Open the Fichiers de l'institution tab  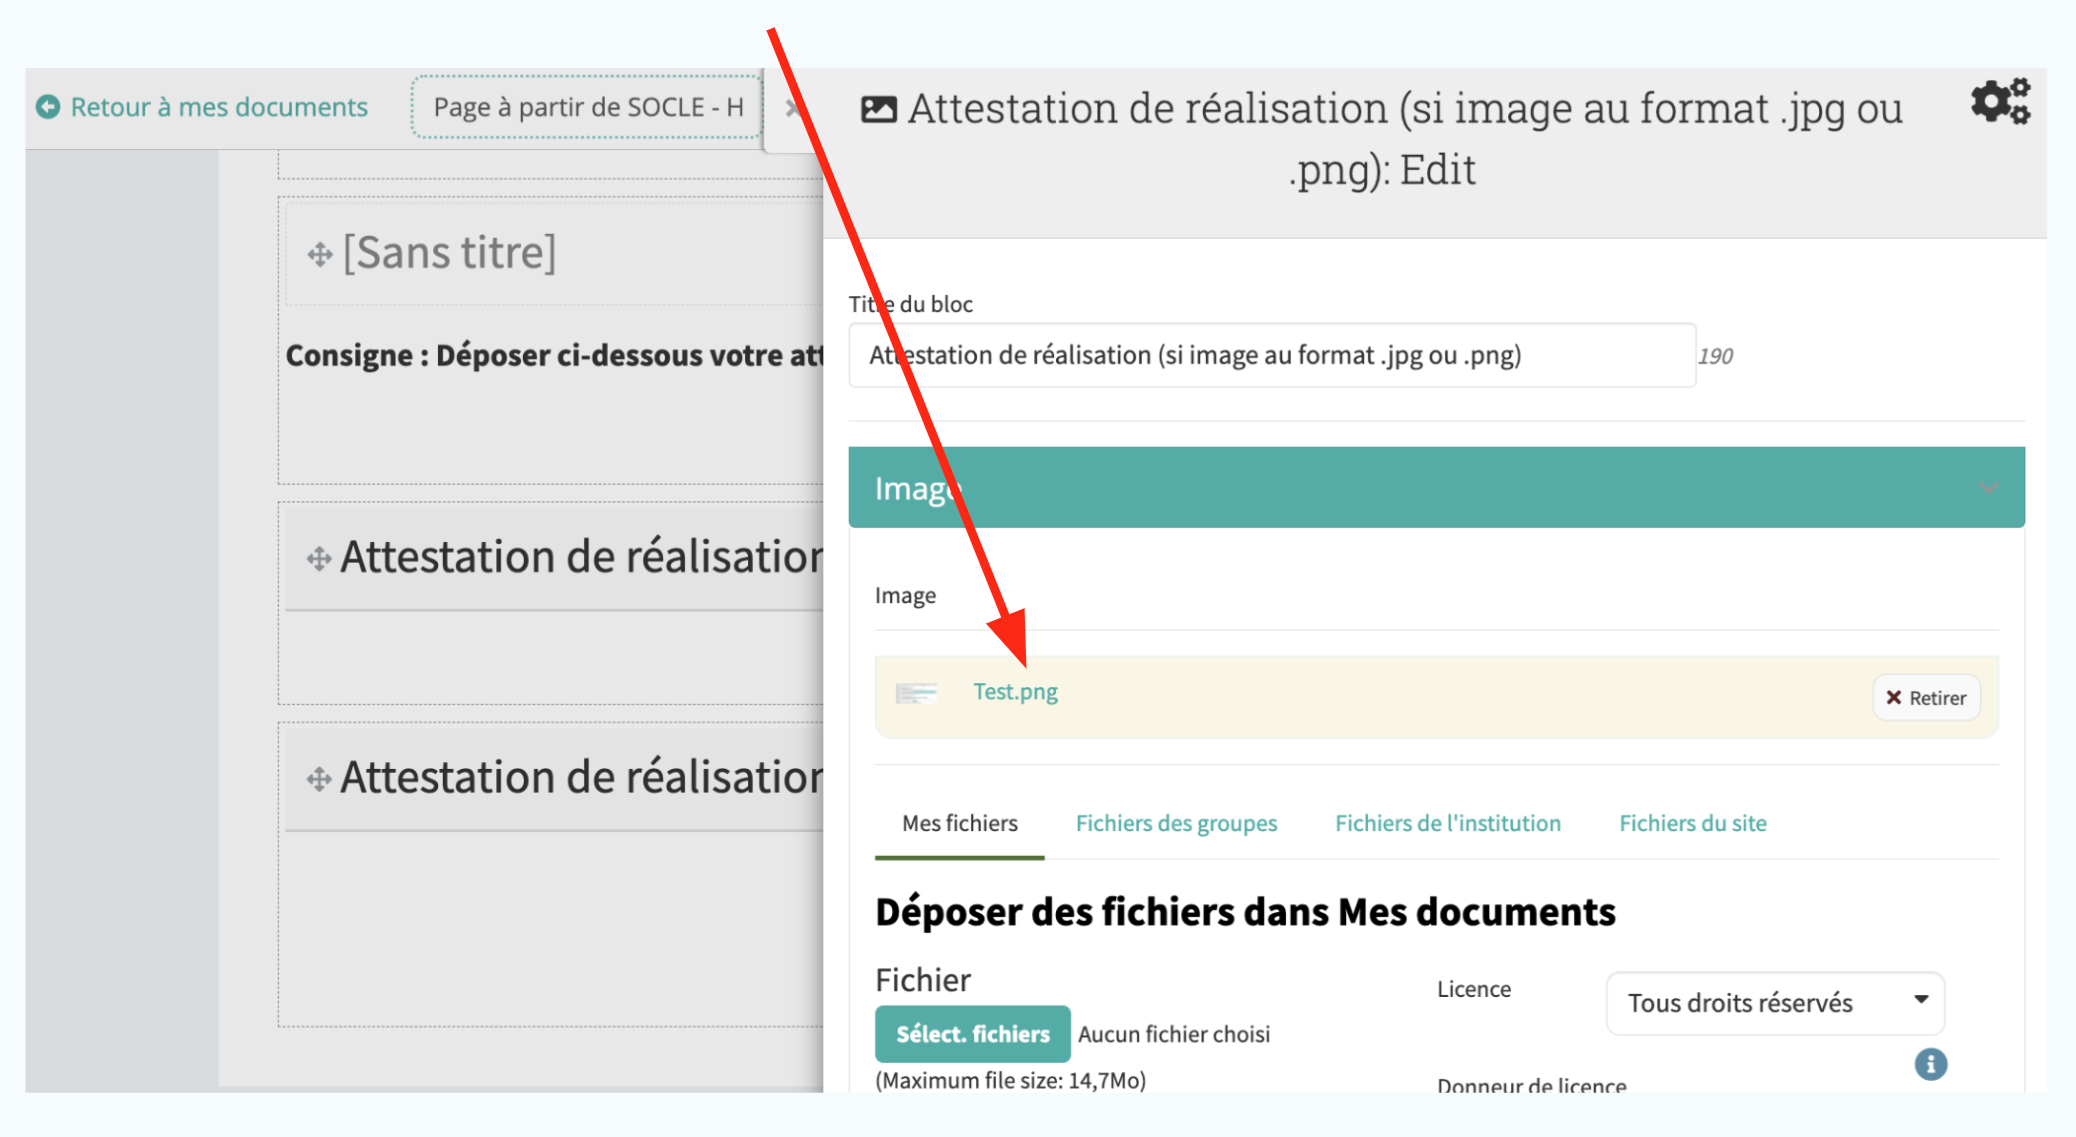1447,823
